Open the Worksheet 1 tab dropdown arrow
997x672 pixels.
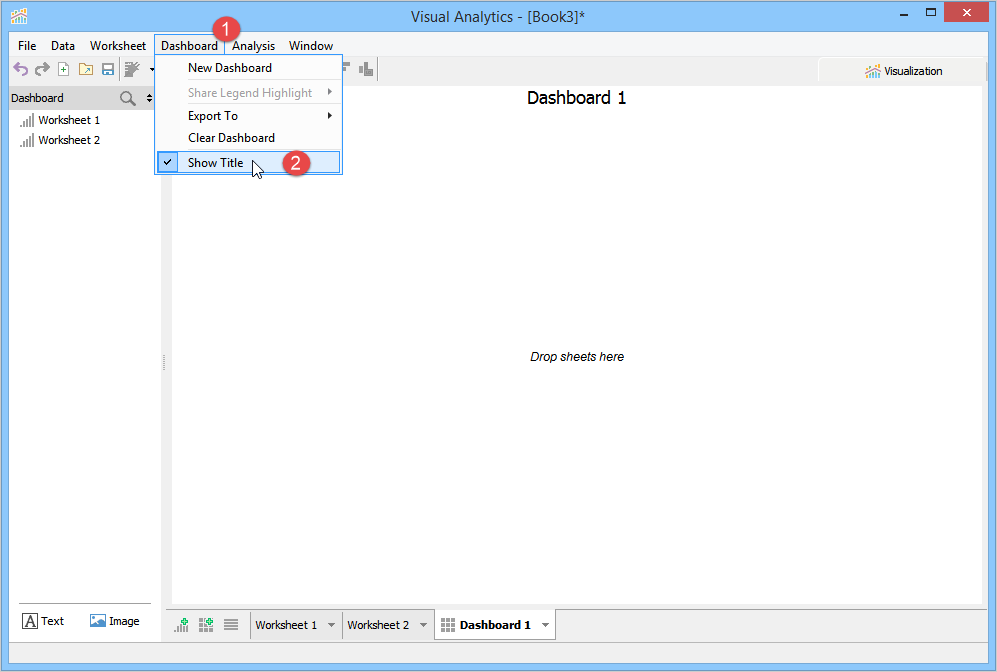[x=331, y=625]
